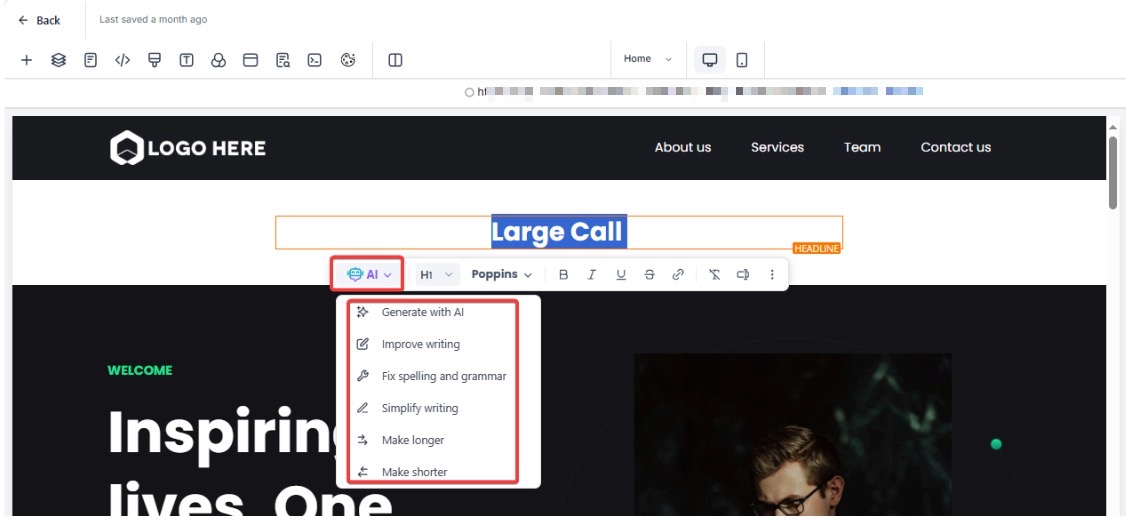Insert a link with chain icon
1126x520 pixels.
pyautogui.click(x=678, y=274)
